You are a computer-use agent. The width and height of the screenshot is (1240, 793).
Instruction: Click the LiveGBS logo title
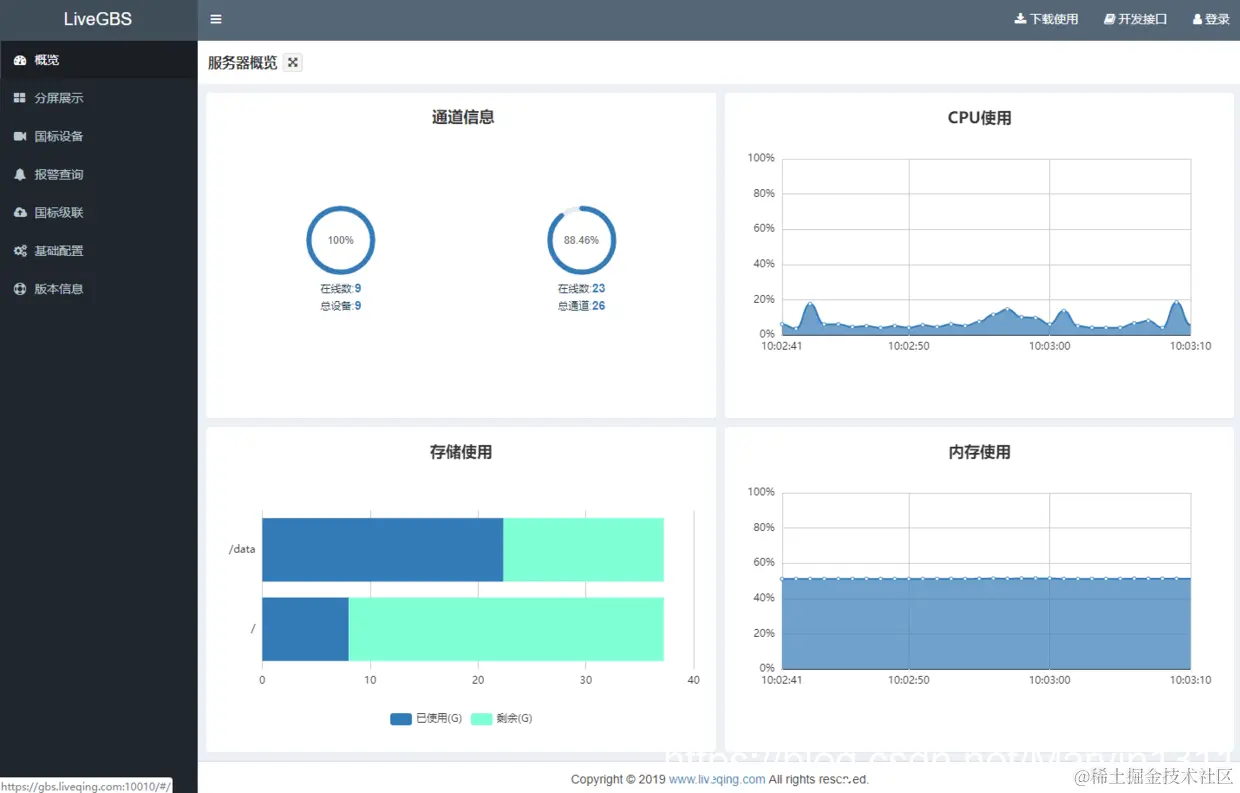[x=98, y=19]
